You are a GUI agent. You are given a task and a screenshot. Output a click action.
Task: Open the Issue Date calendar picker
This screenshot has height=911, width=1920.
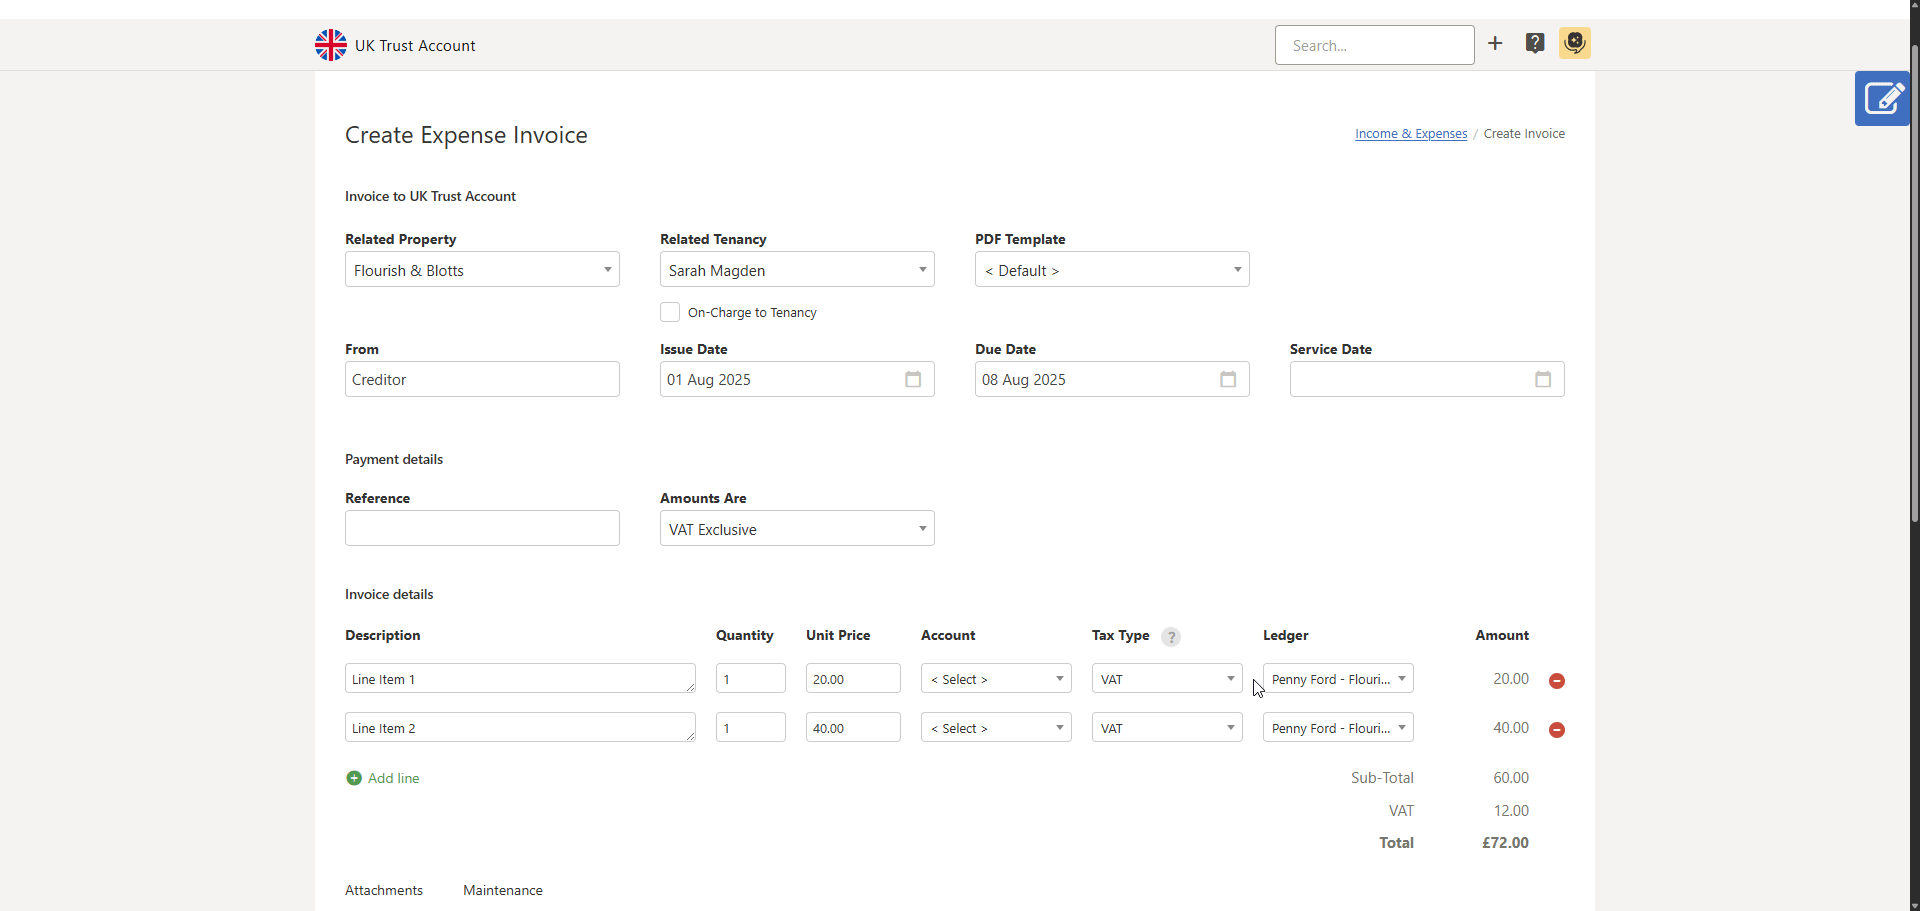pos(913,380)
